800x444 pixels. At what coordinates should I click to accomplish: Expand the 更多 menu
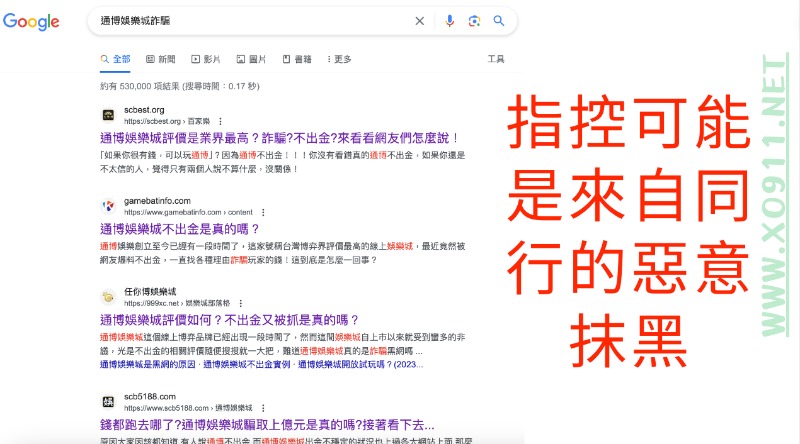click(339, 59)
